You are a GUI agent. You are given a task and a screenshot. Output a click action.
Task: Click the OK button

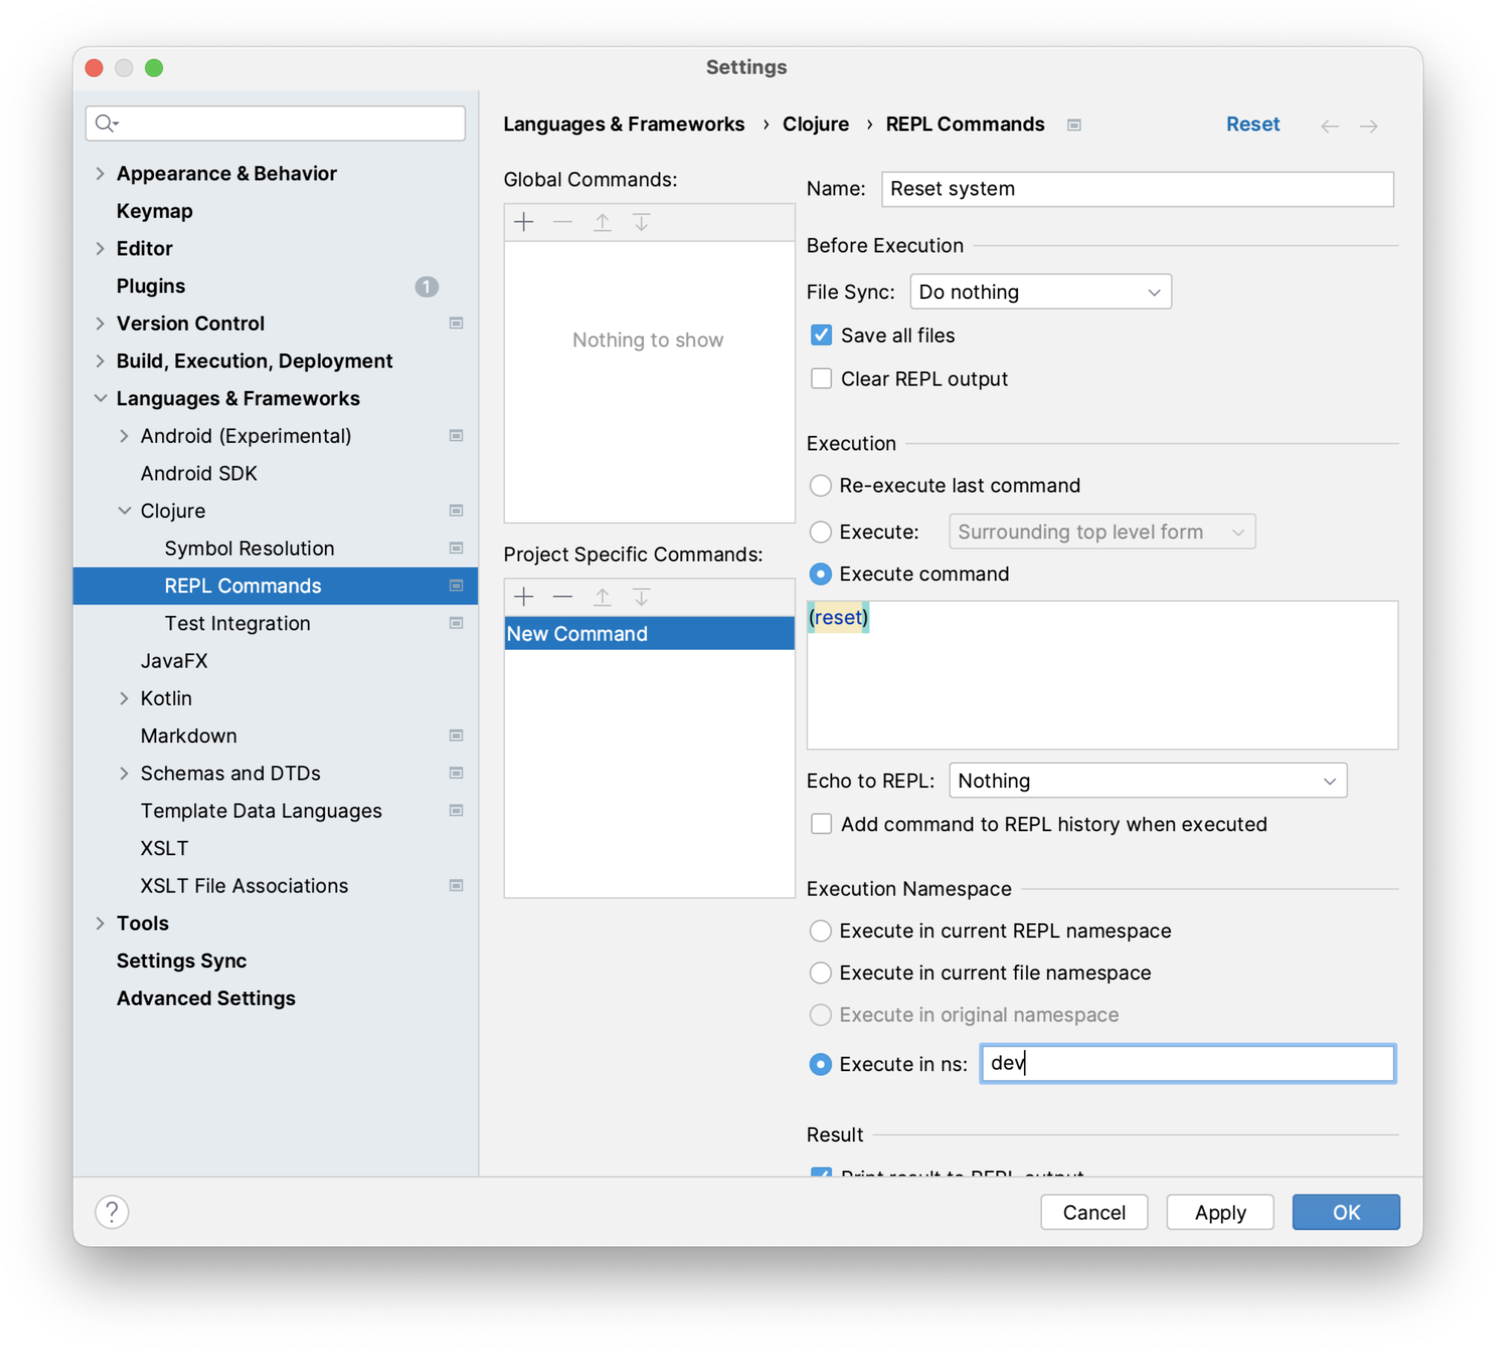tap(1346, 1212)
